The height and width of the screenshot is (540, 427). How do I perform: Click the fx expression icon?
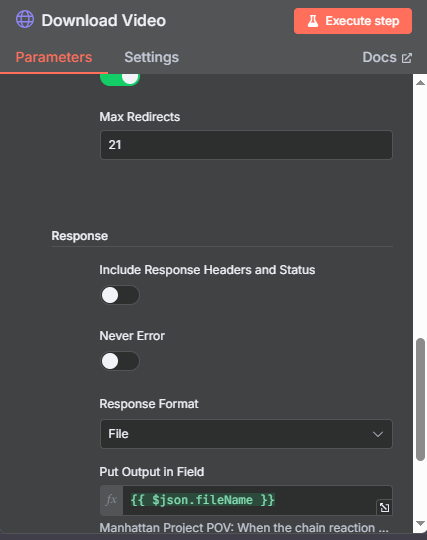coord(111,500)
